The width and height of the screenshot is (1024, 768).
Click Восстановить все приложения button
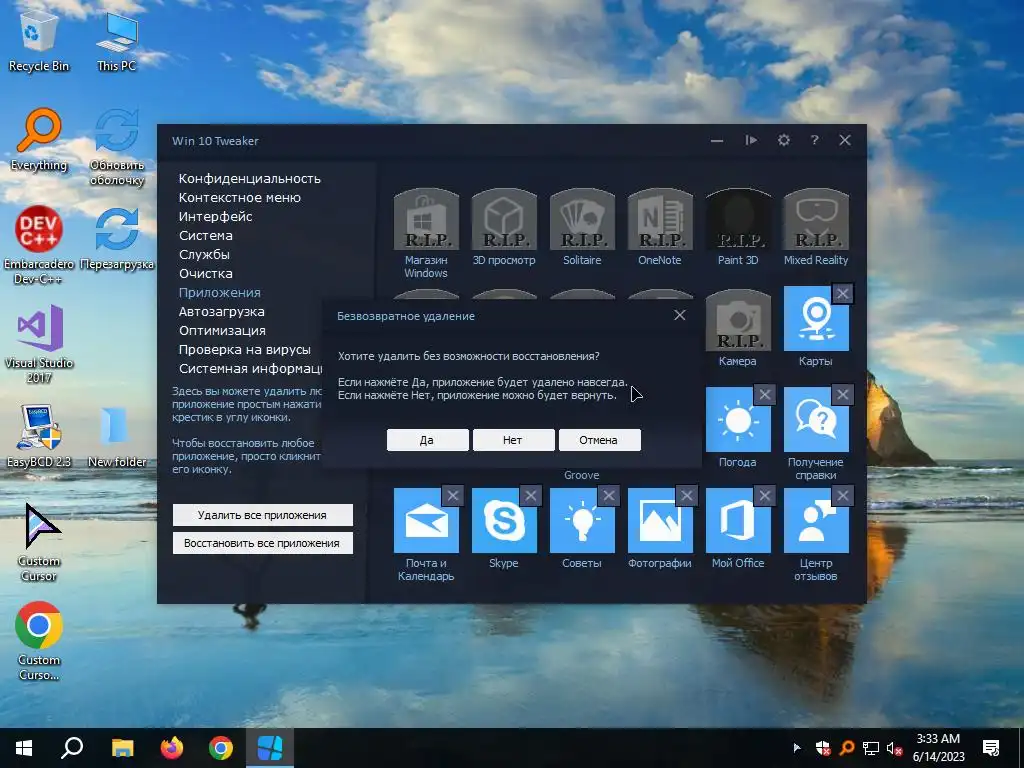263,543
